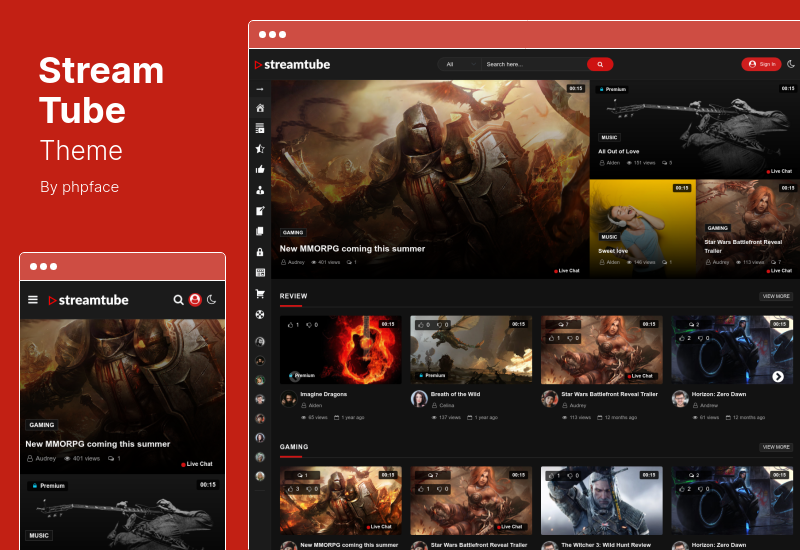Image resolution: width=800 pixels, height=550 pixels.
Task: Click VIEW MORE in the Gaming section
Action: point(776,447)
